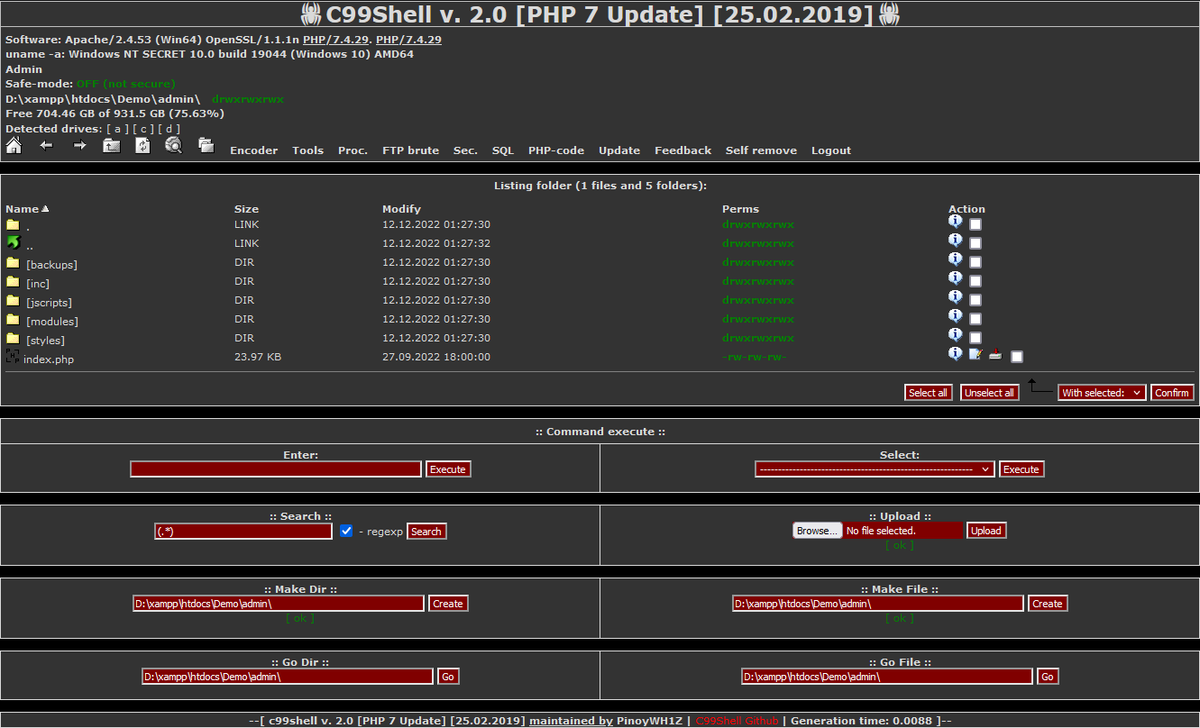Click the back arrow navigation icon
This screenshot has width=1200, height=728.
coord(45,146)
